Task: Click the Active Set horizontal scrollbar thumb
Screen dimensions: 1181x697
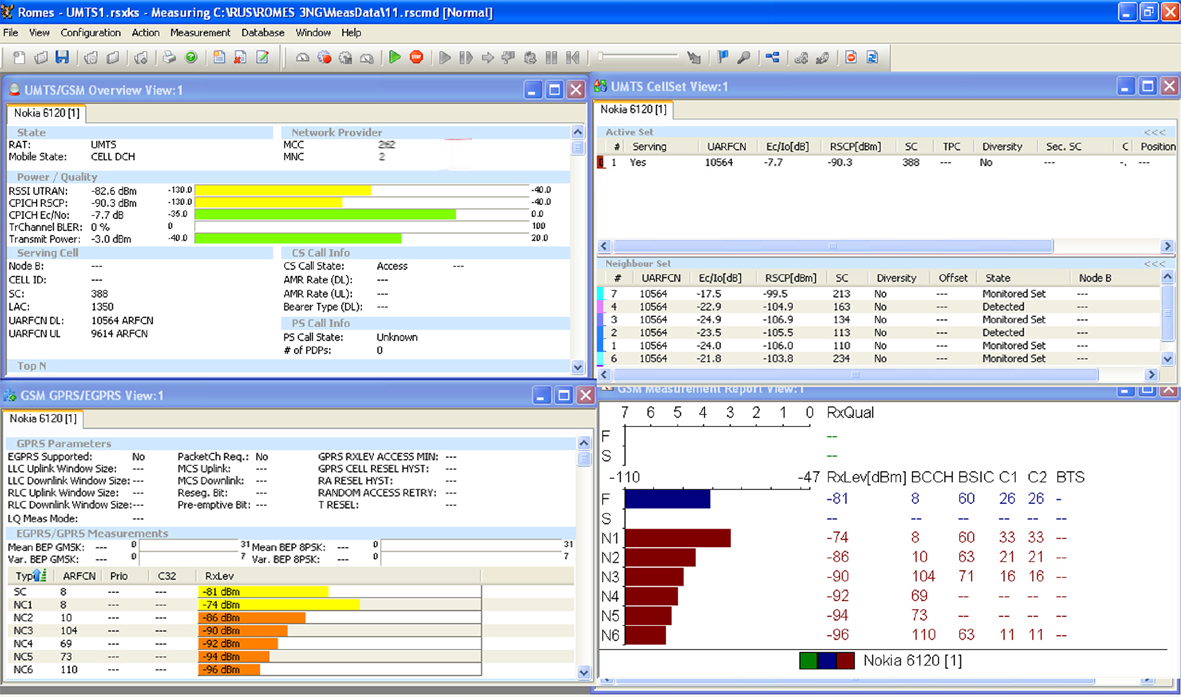Action: (832, 246)
